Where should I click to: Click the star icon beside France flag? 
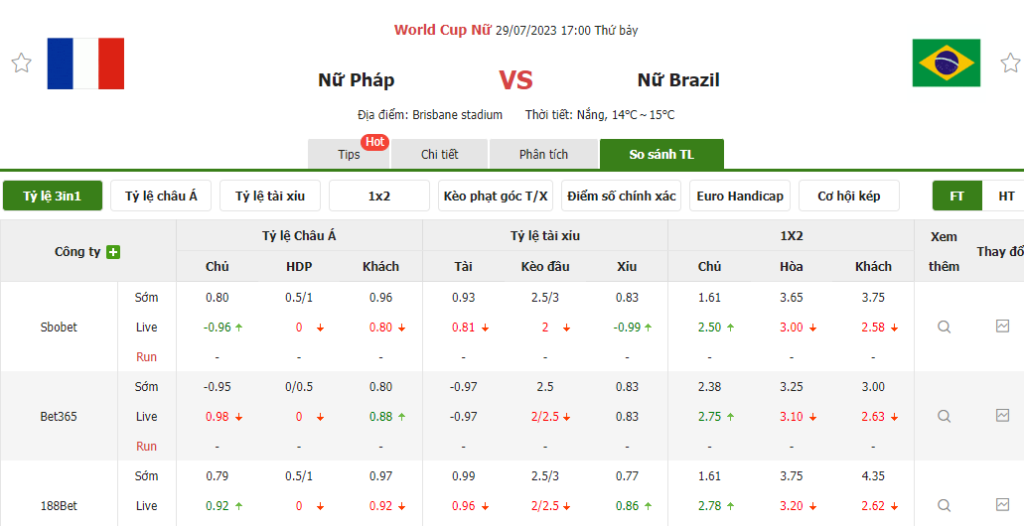coord(21,63)
